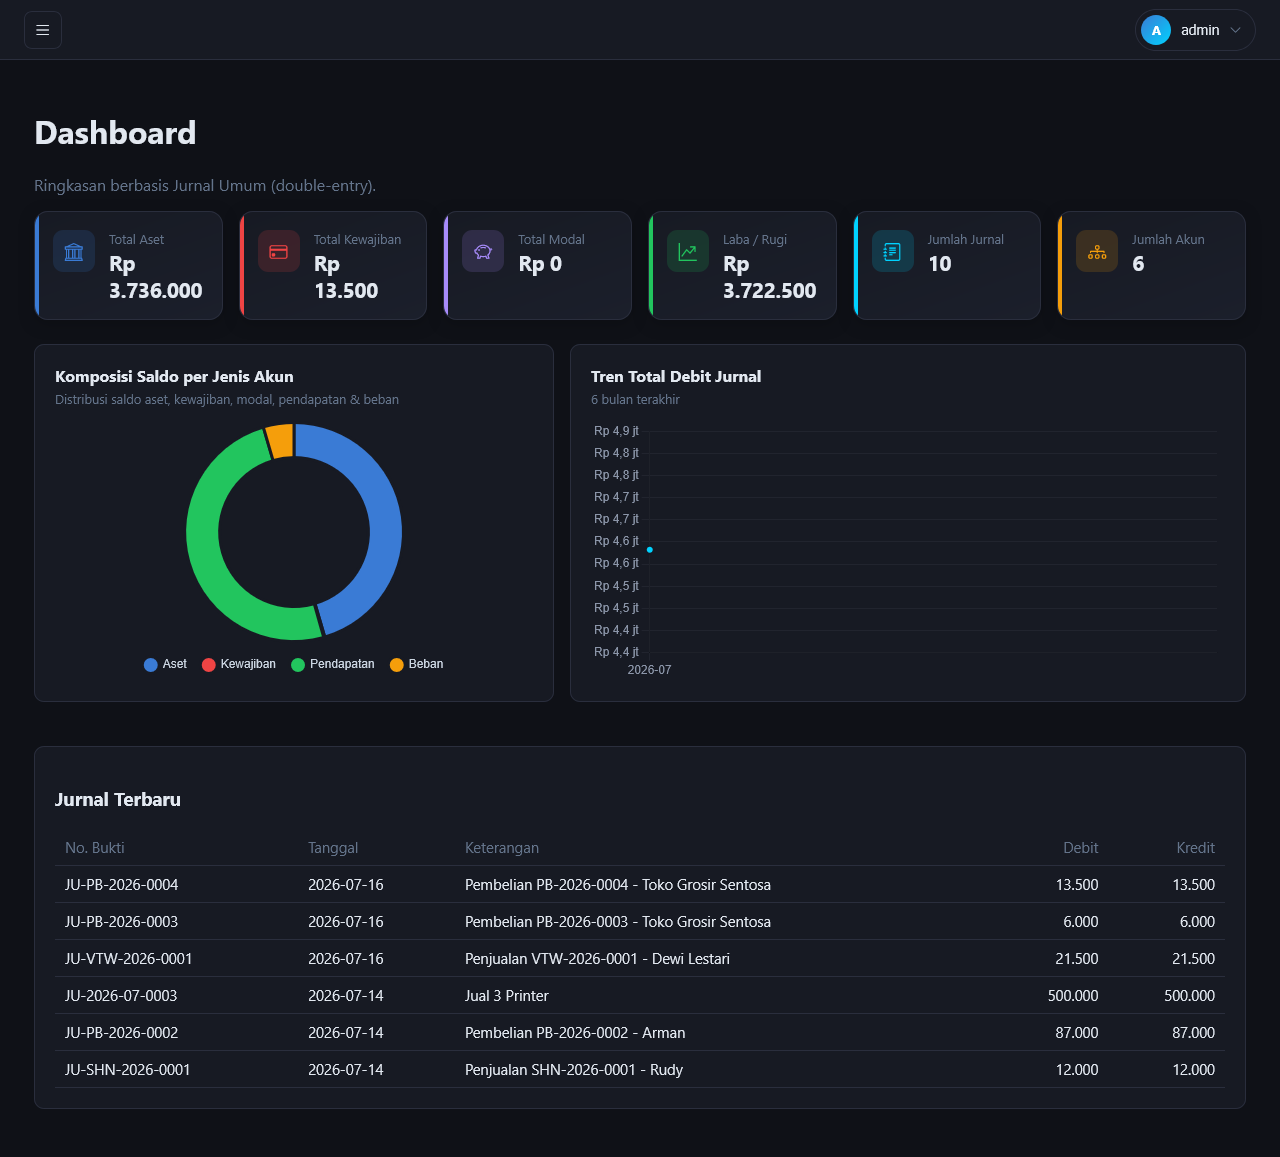
Task: Click the Dashboard page heading
Action: click(x=115, y=133)
